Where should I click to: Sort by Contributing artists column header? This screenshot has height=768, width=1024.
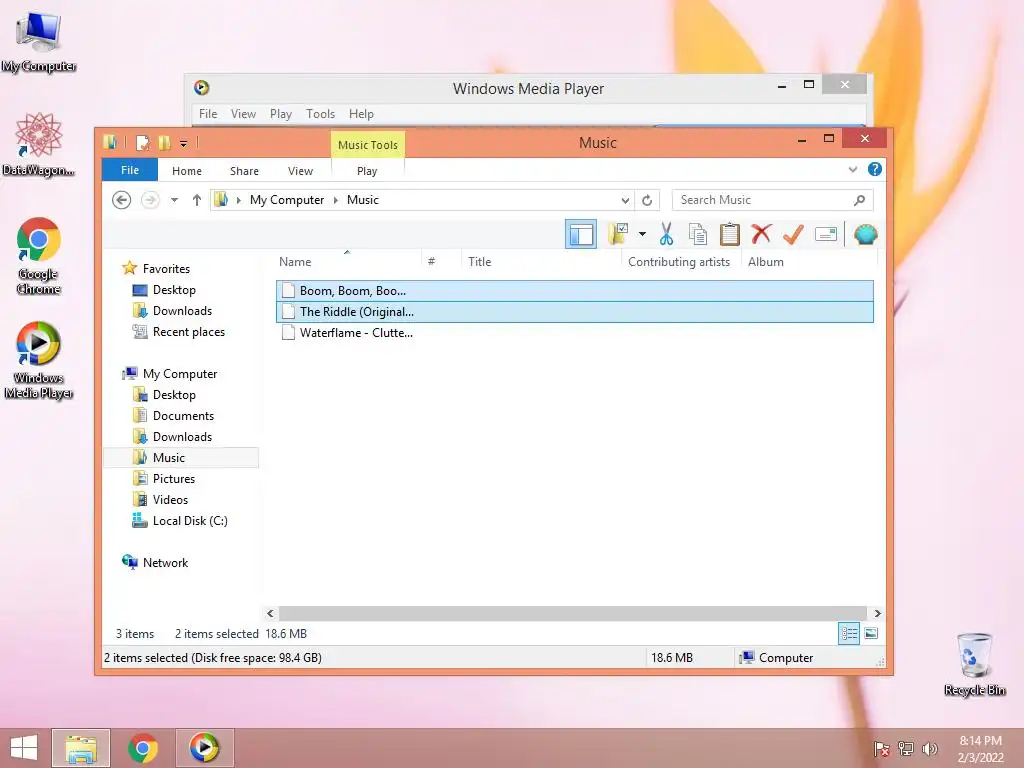(x=679, y=261)
